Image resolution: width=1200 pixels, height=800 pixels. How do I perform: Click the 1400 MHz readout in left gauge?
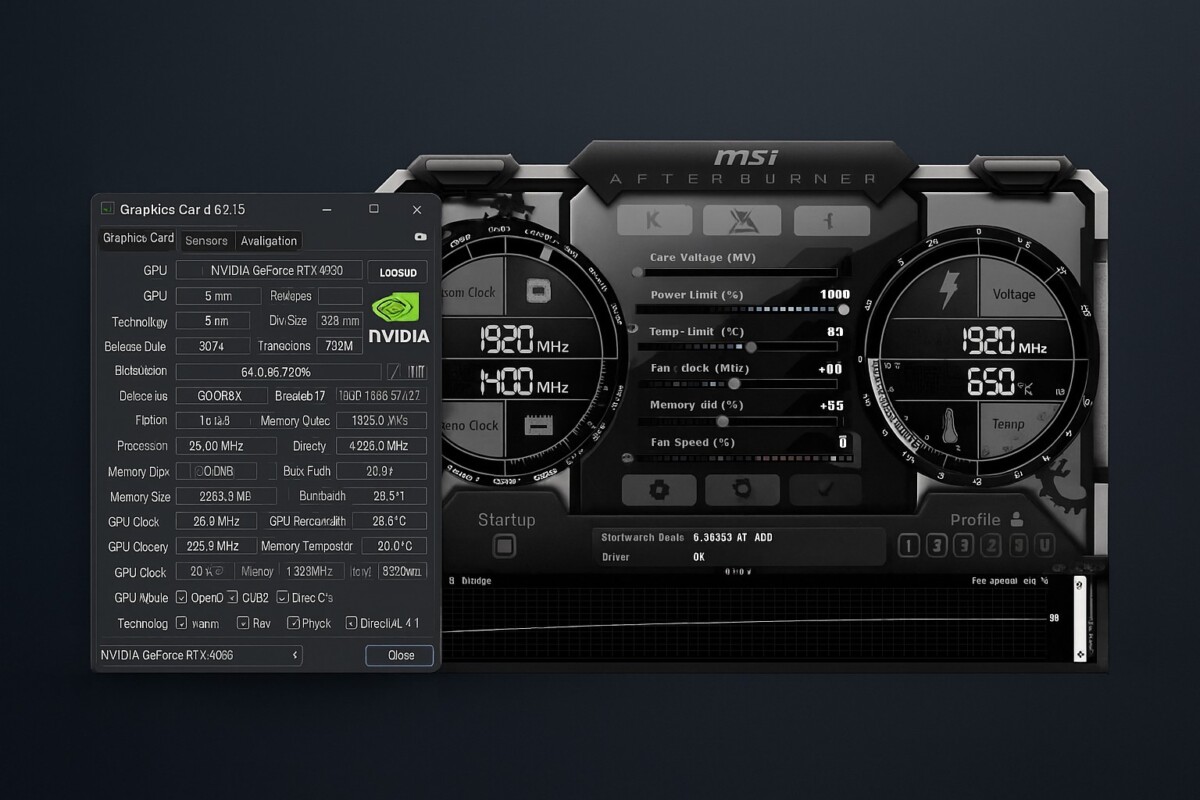[524, 381]
